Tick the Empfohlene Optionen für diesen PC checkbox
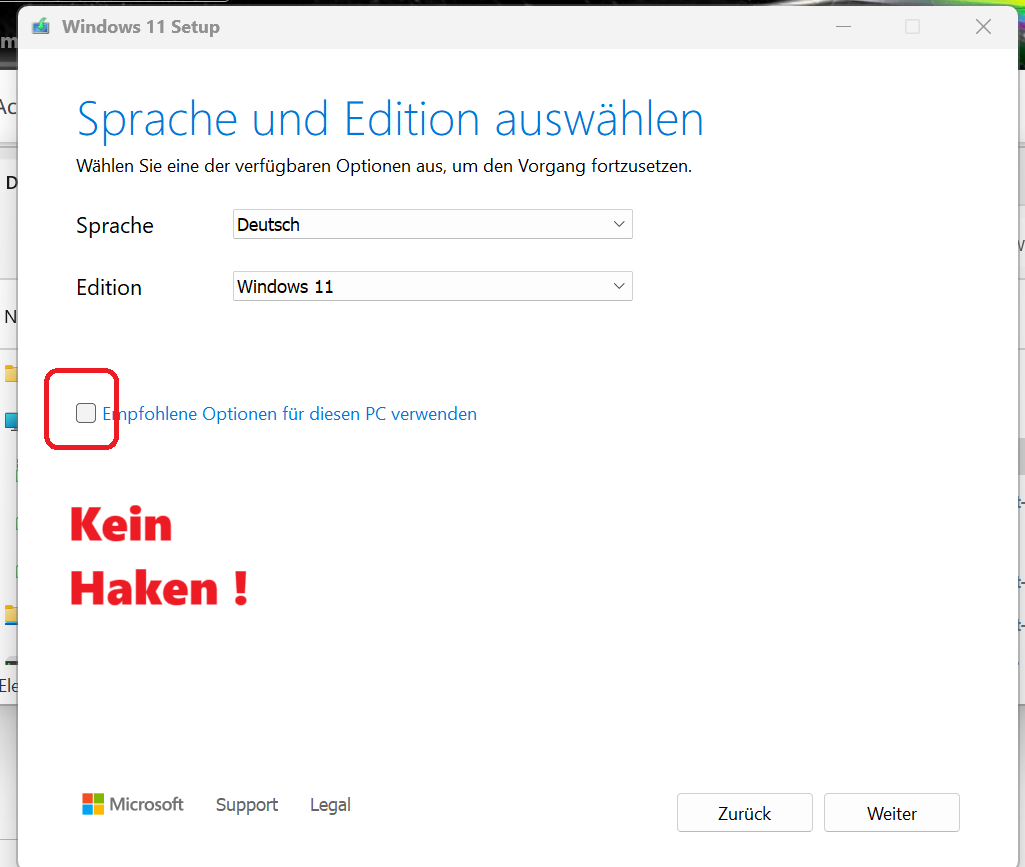The width and height of the screenshot is (1025, 867). [86, 413]
